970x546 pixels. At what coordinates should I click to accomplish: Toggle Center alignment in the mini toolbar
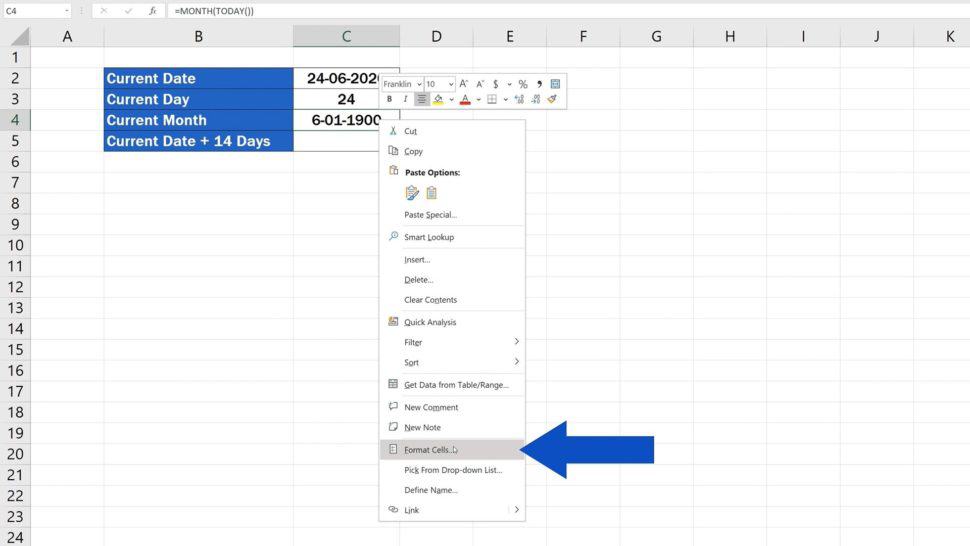422,99
